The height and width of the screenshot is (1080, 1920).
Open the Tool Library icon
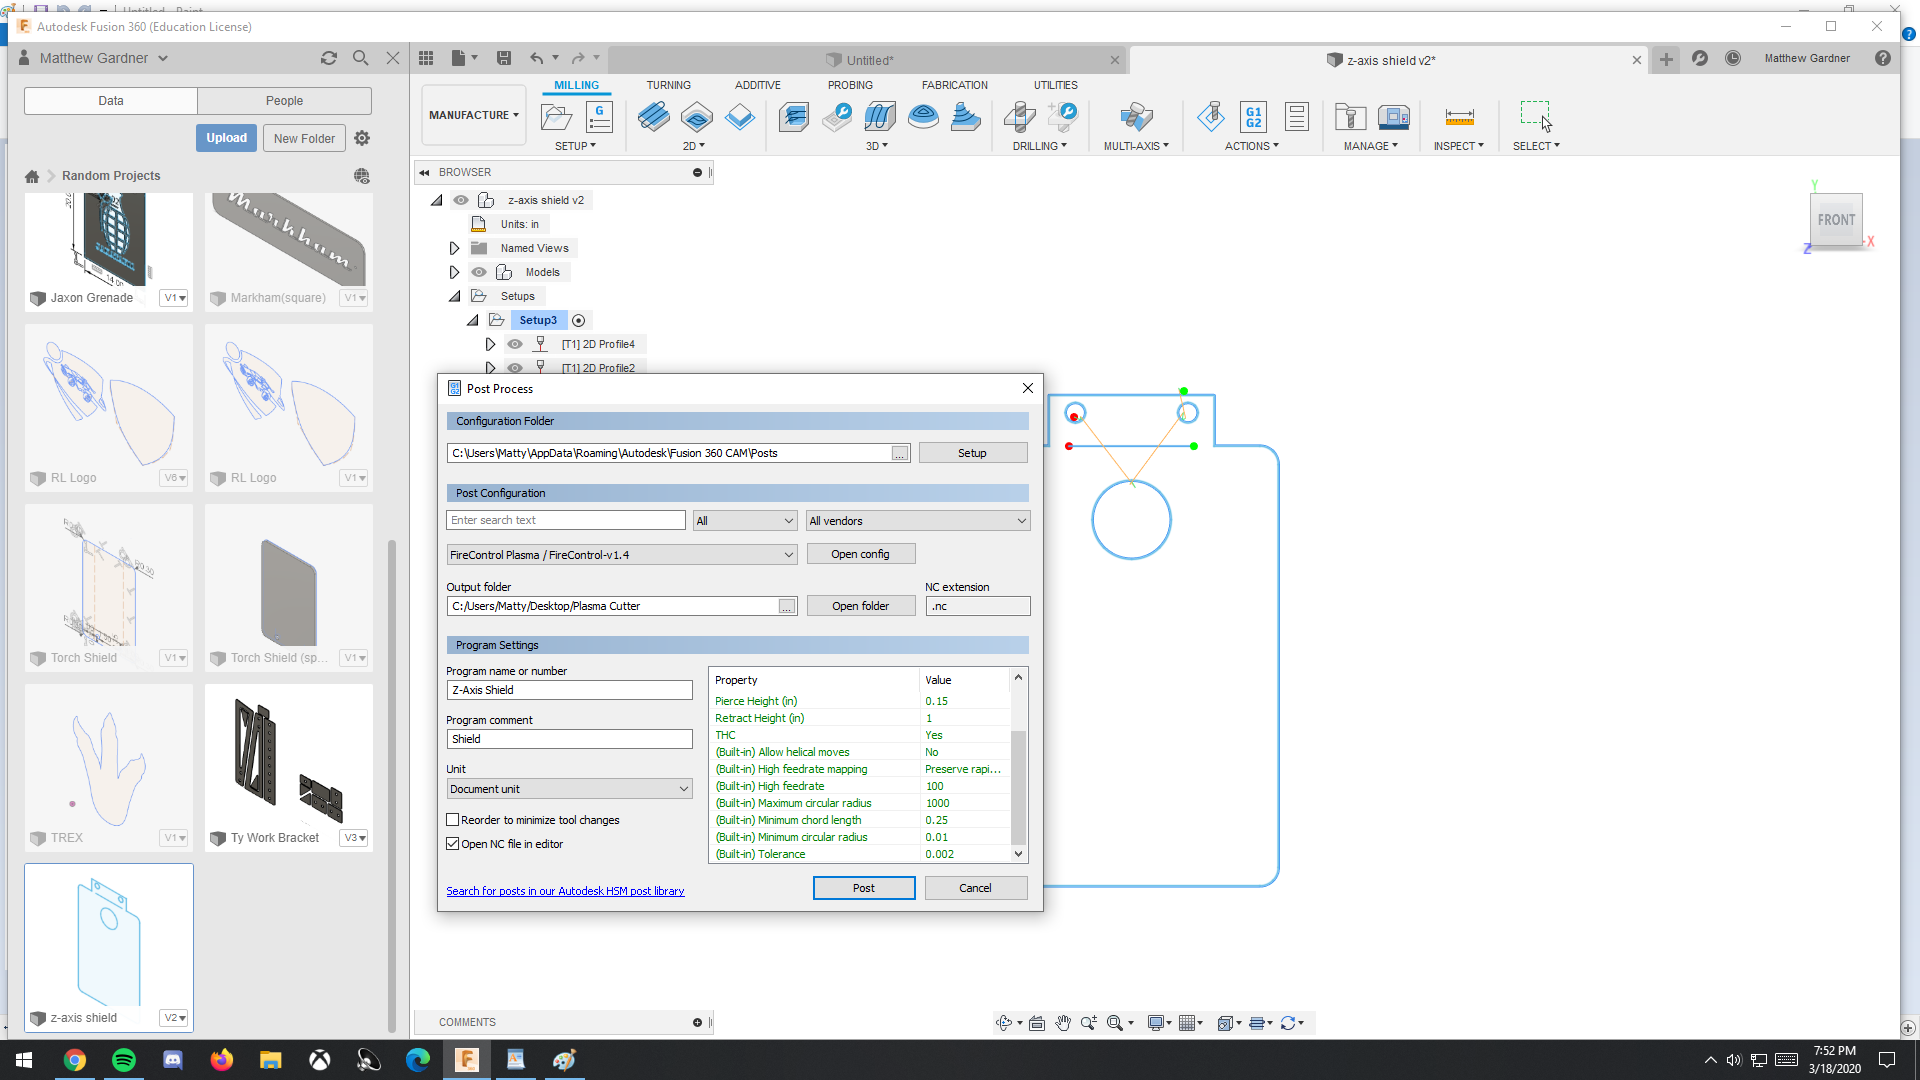click(1350, 117)
